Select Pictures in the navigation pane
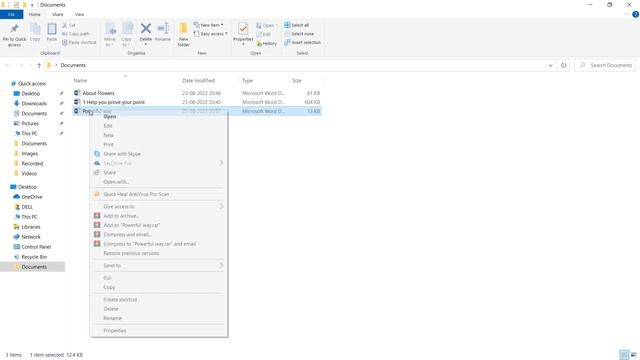640x360 pixels. click(30, 124)
